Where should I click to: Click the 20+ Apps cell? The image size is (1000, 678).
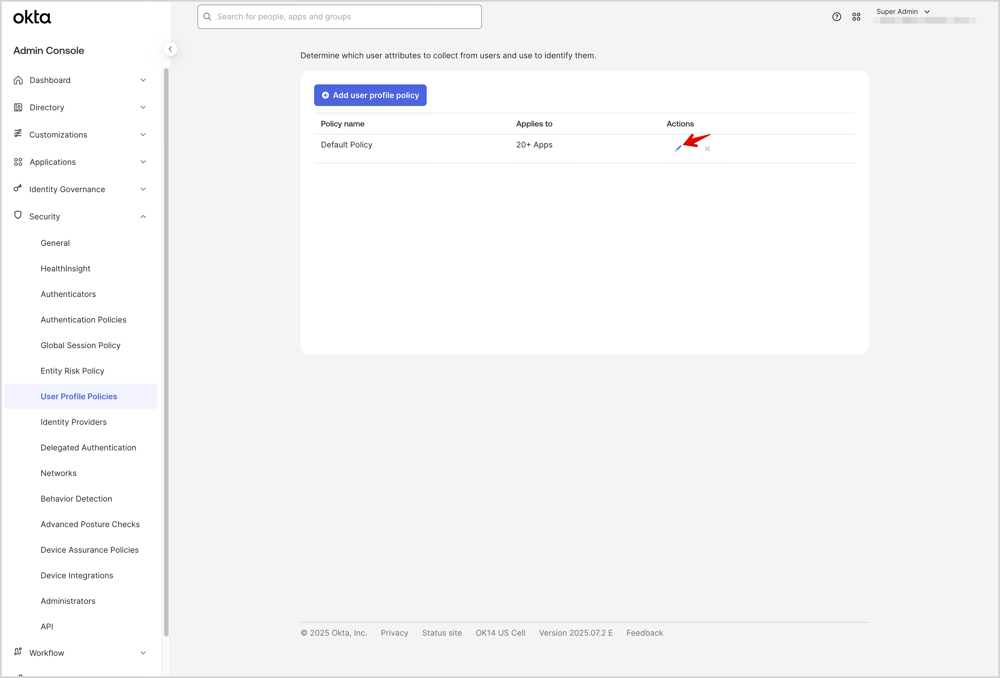(534, 145)
